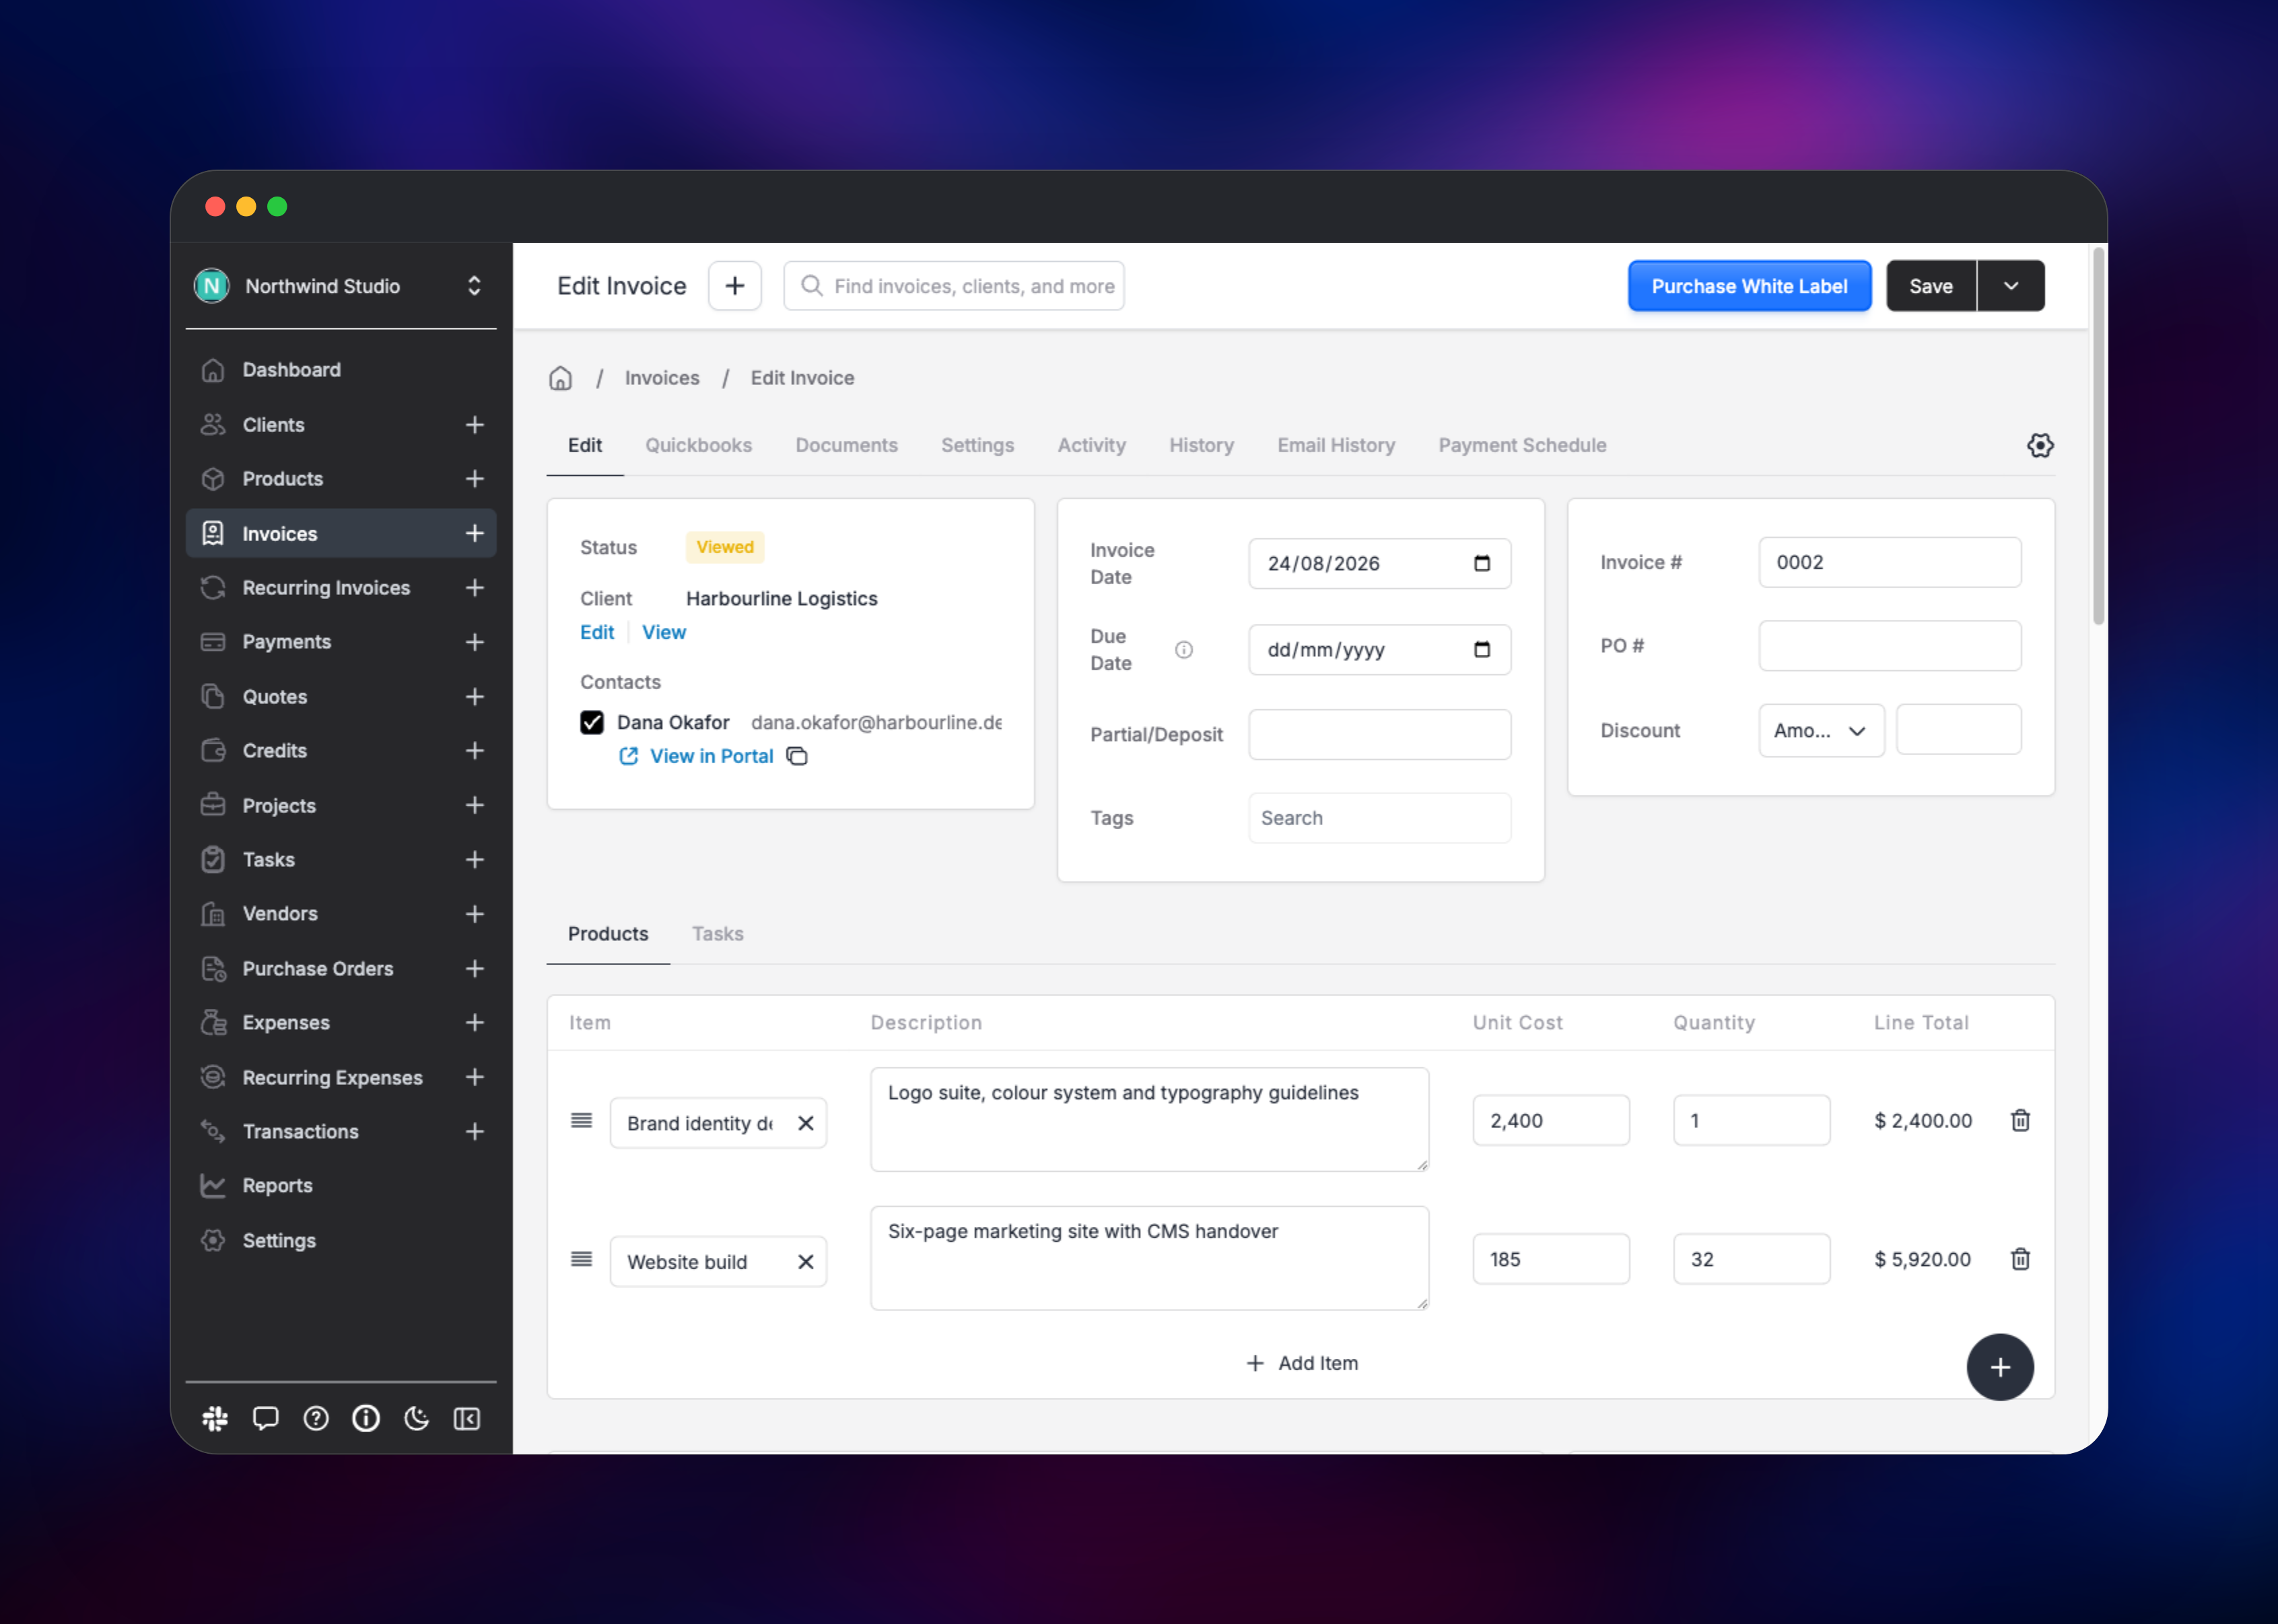2278x1624 pixels.
Task: Click the page vertical scrollbar
Action: pos(2098,436)
